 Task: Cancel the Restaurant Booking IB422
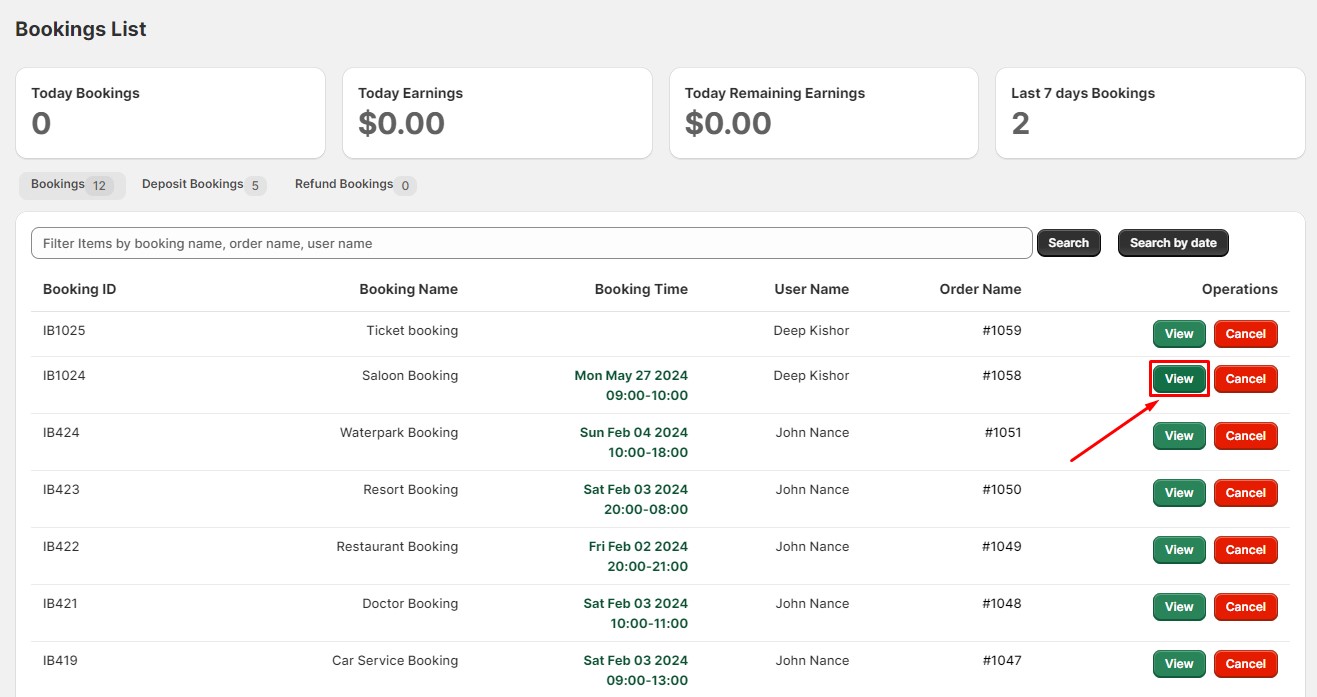point(1245,550)
